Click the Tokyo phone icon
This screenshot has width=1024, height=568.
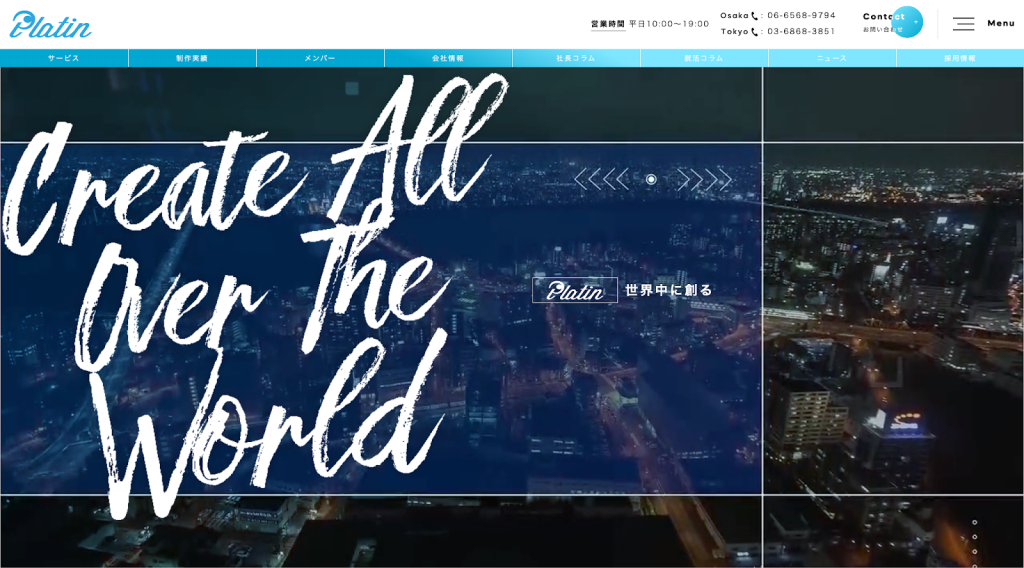pos(755,32)
